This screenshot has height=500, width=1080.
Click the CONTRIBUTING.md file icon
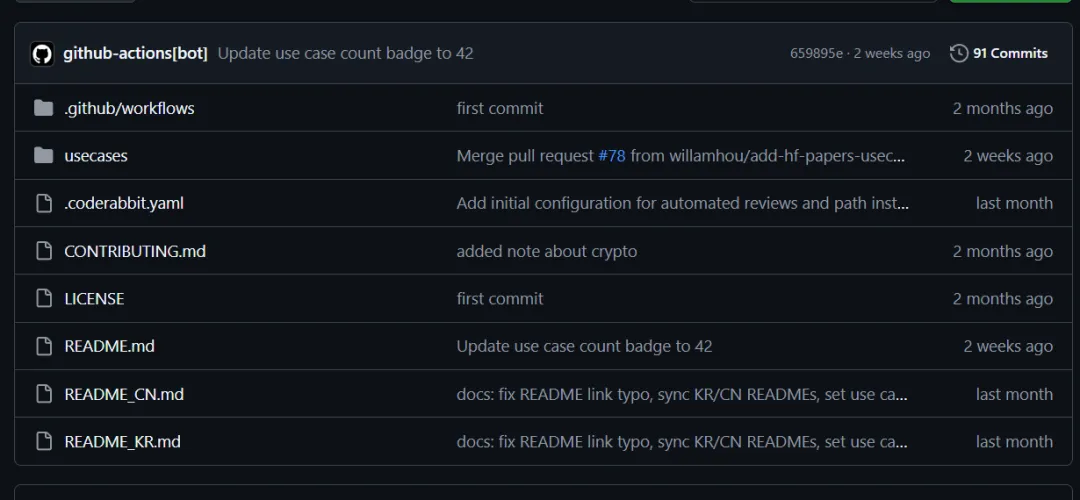click(x=43, y=251)
